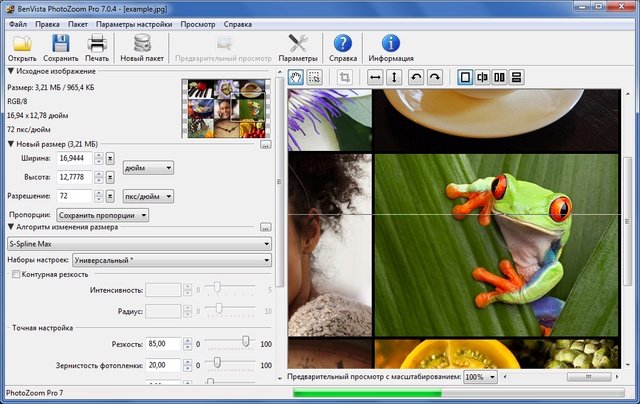Activate the crop tool
This screenshot has height=404, width=640.
pyautogui.click(x=345, y=77)
